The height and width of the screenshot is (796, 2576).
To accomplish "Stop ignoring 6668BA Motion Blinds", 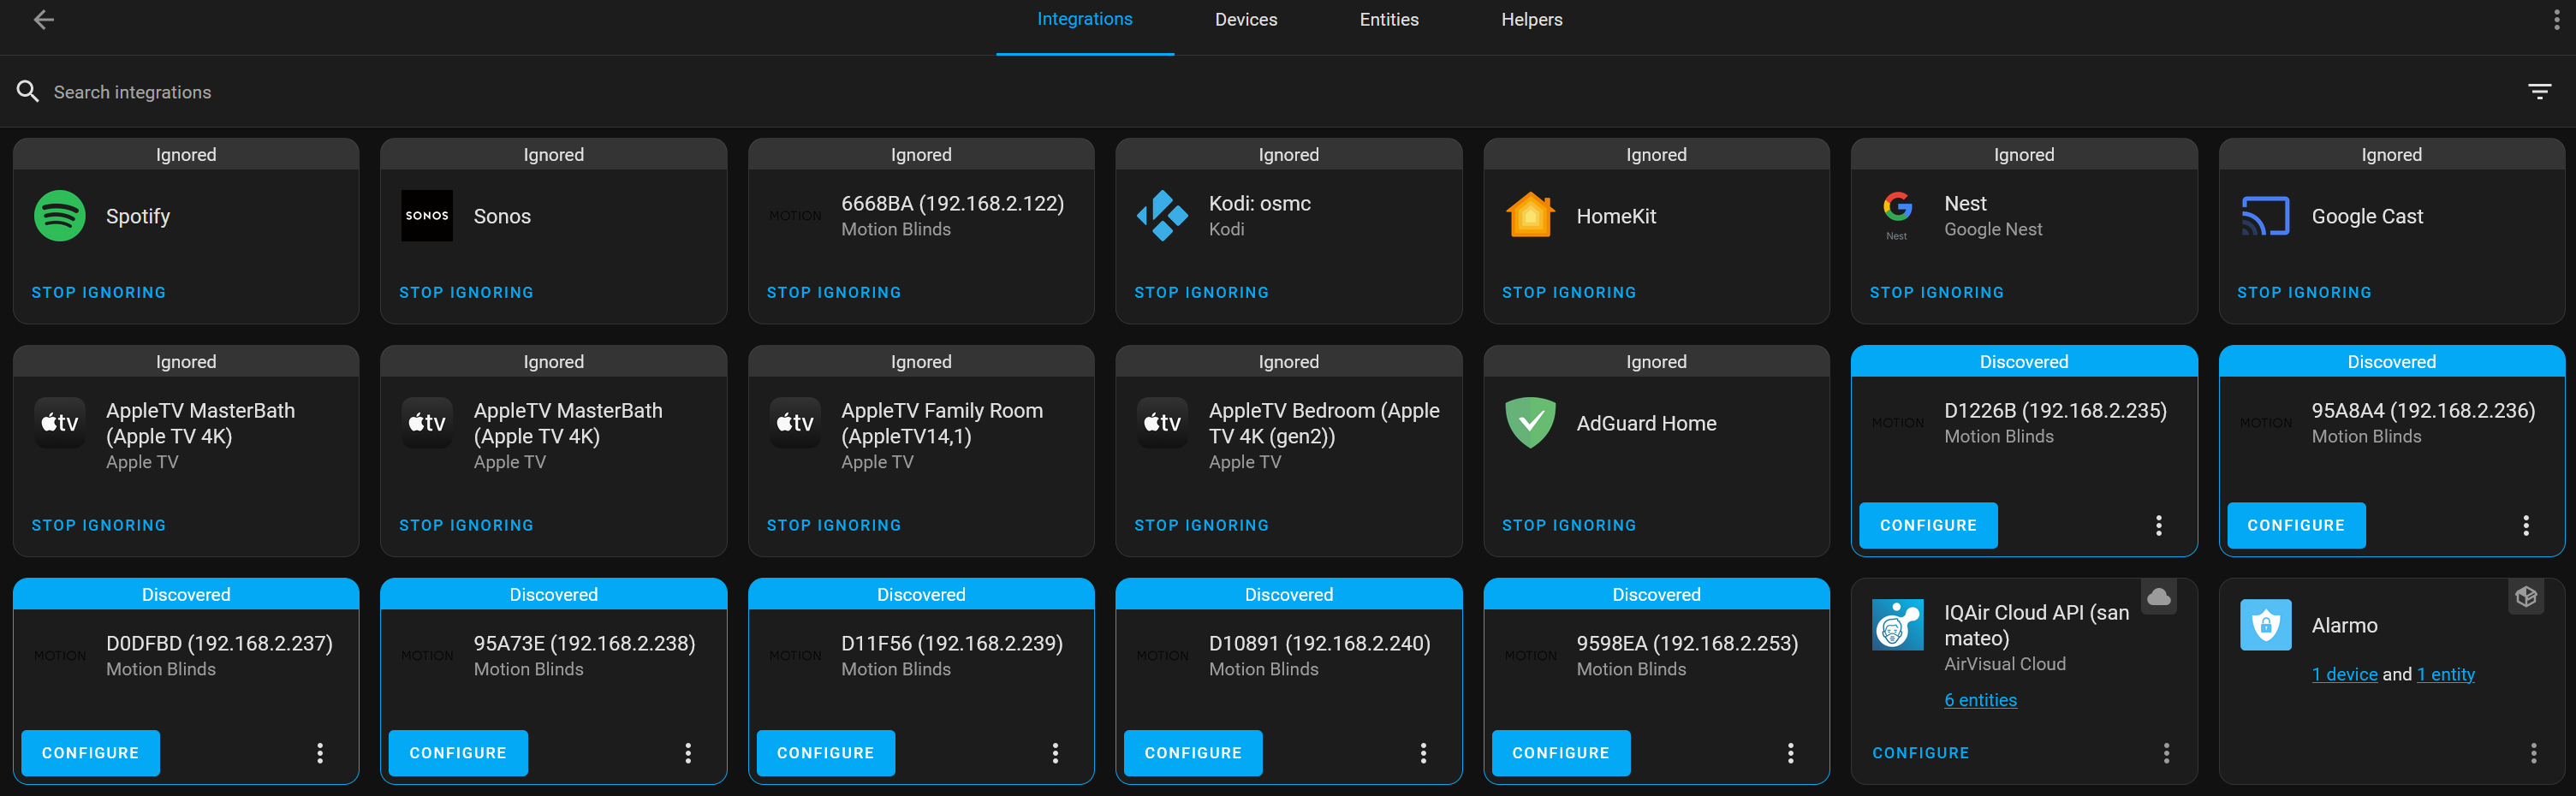I will click(x=834, y=293).
